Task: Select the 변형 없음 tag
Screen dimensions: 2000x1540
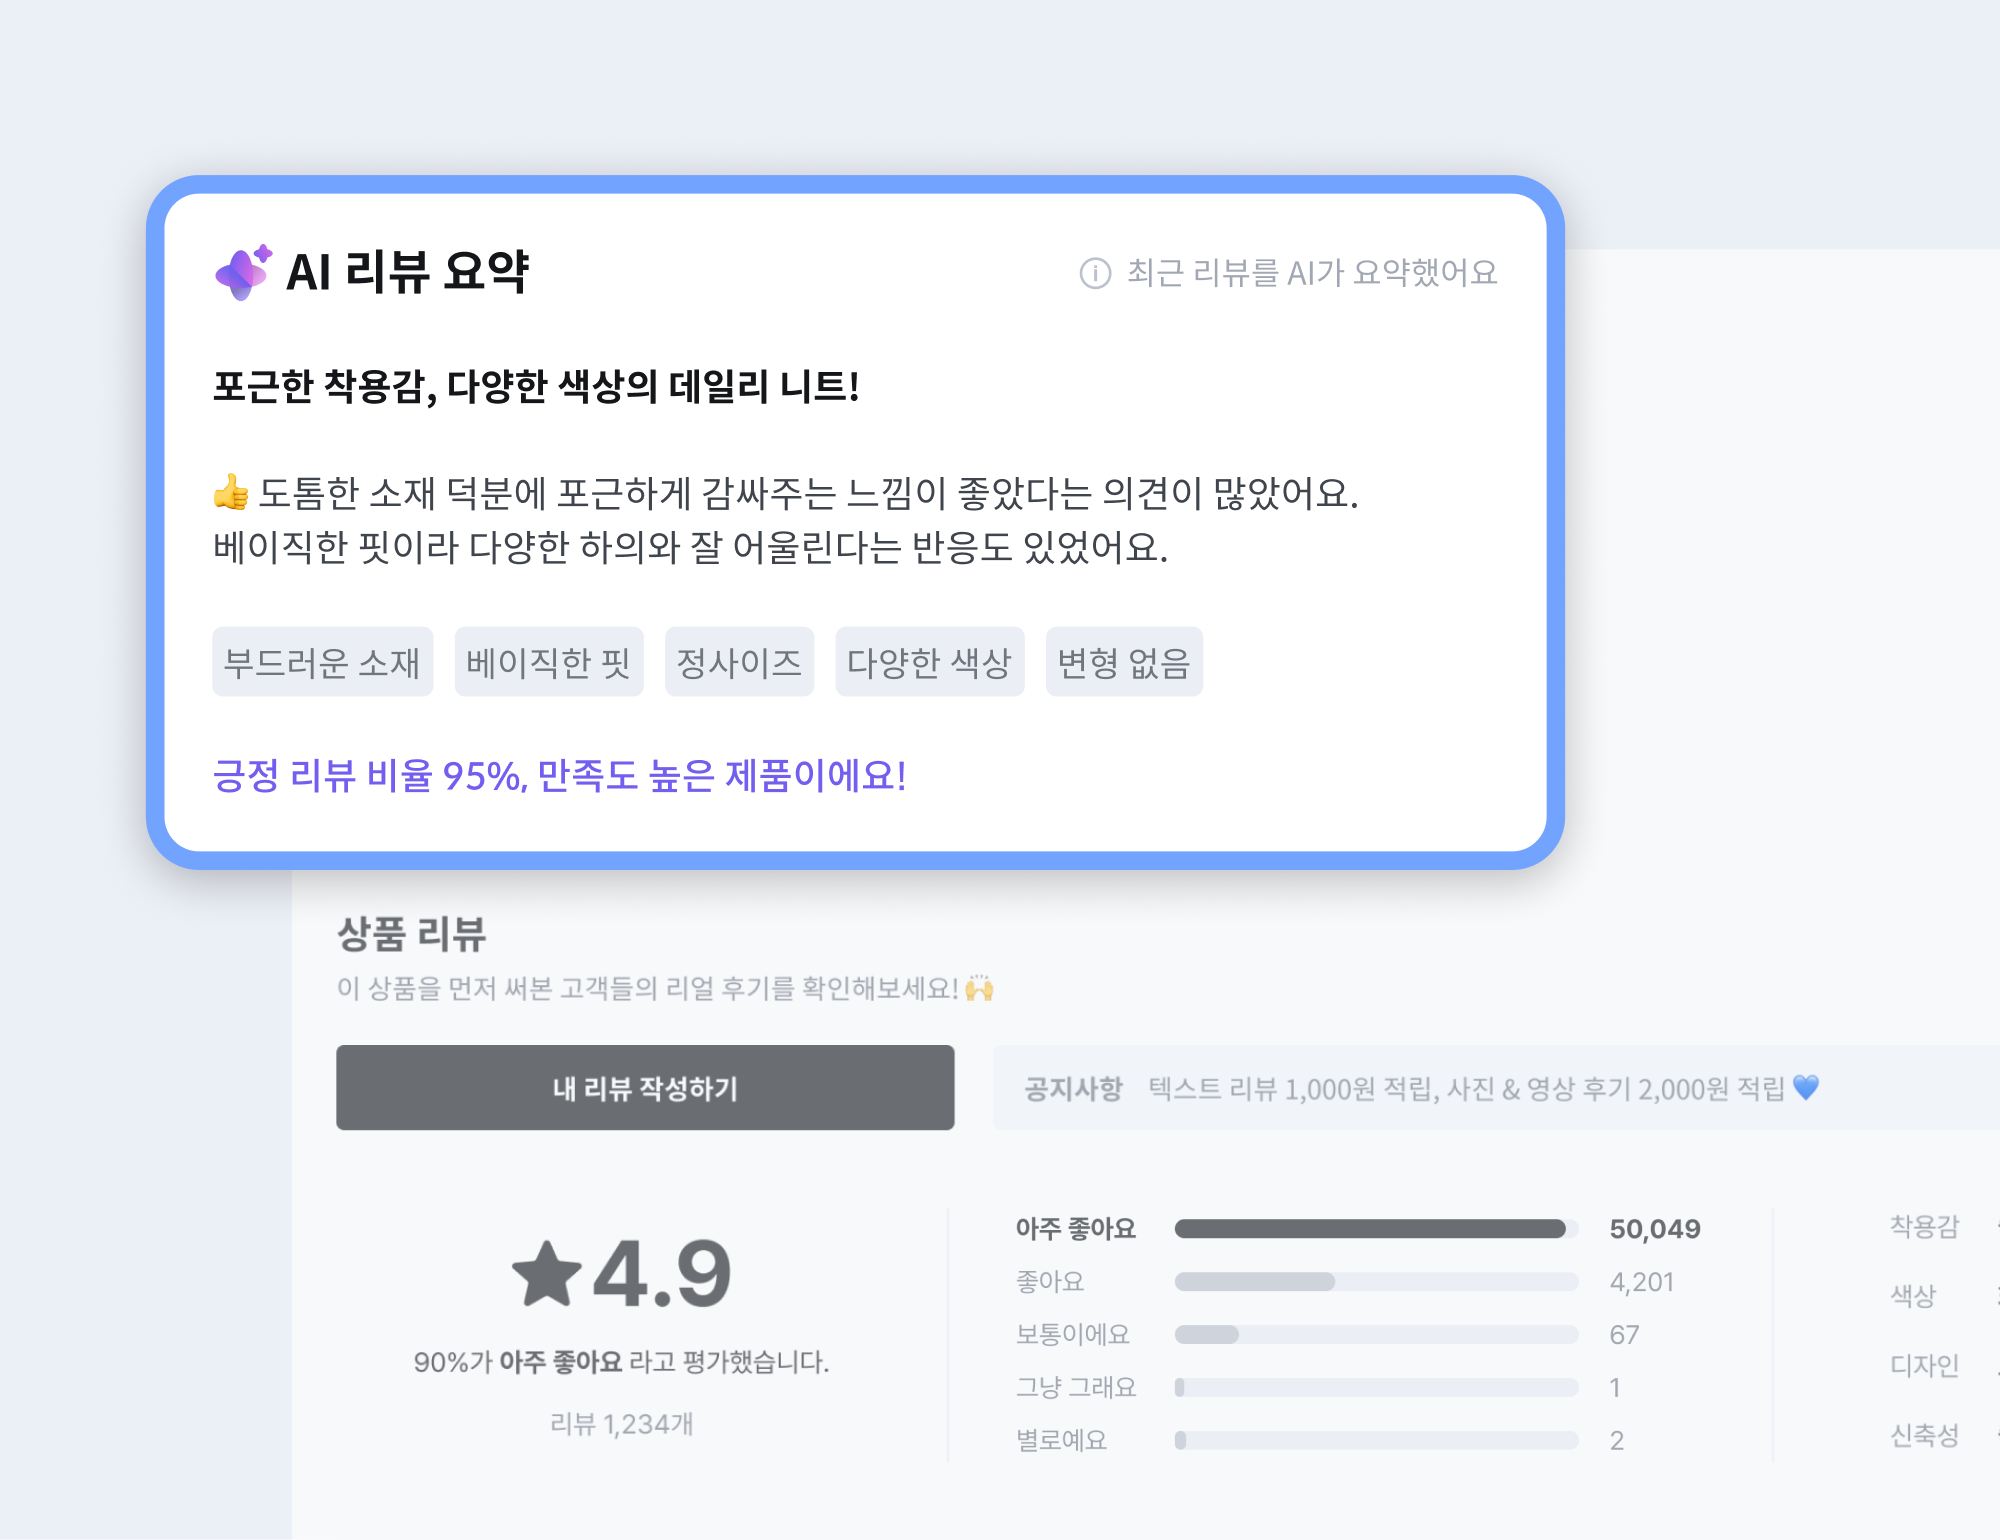Action: tap(1123, 662)
